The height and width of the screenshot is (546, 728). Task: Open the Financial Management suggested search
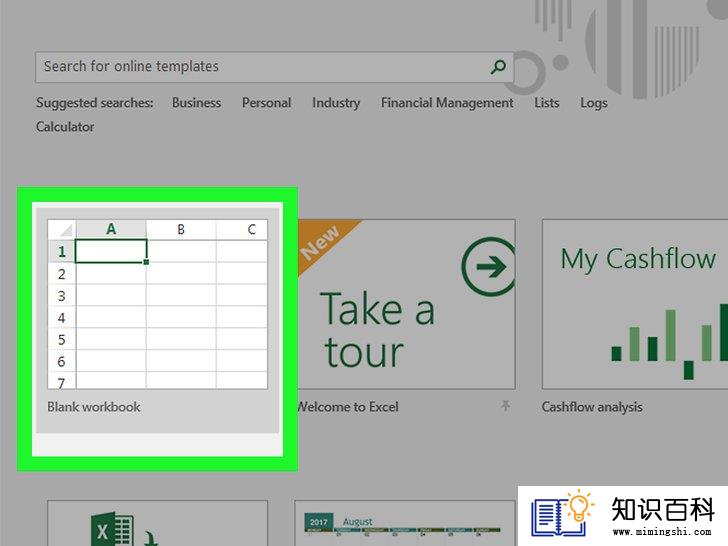(447, 103)
